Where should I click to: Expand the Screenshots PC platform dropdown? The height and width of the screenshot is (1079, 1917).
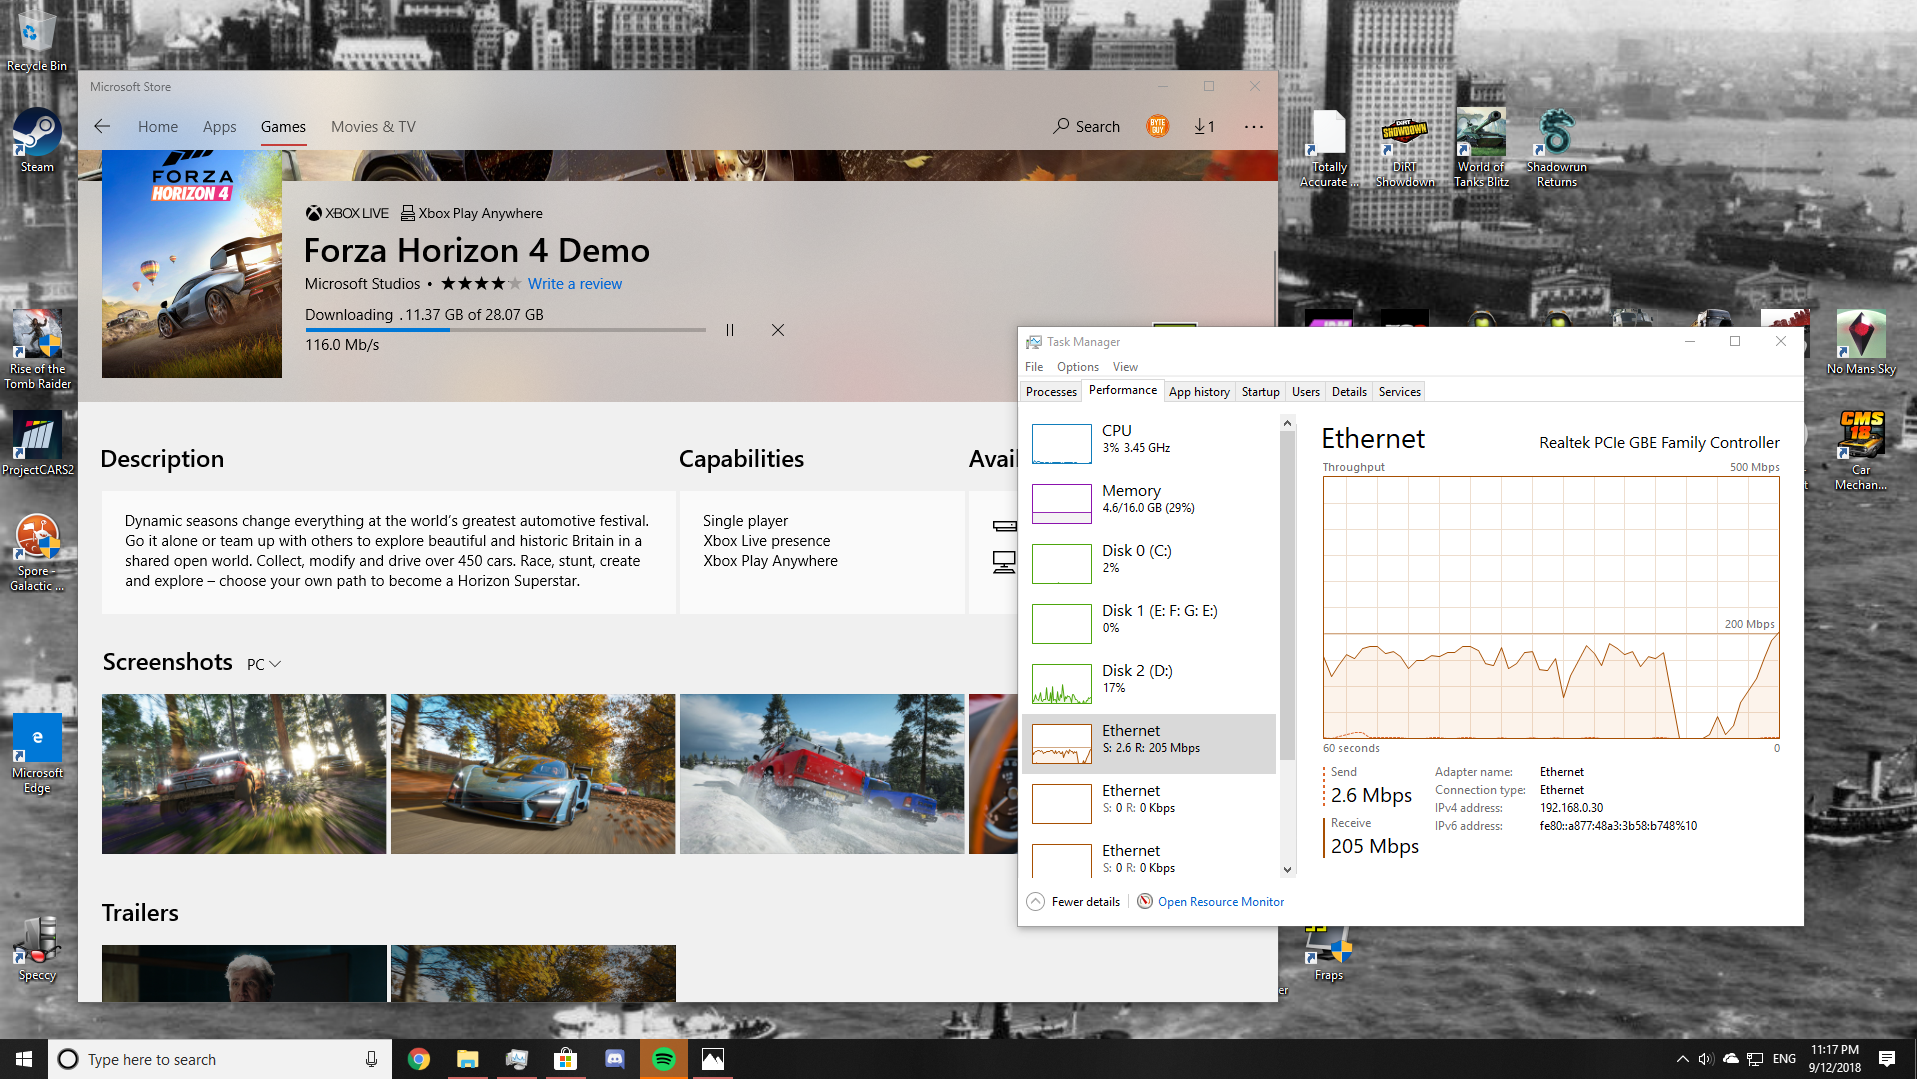pyautogui.click(x=265, y=664)
